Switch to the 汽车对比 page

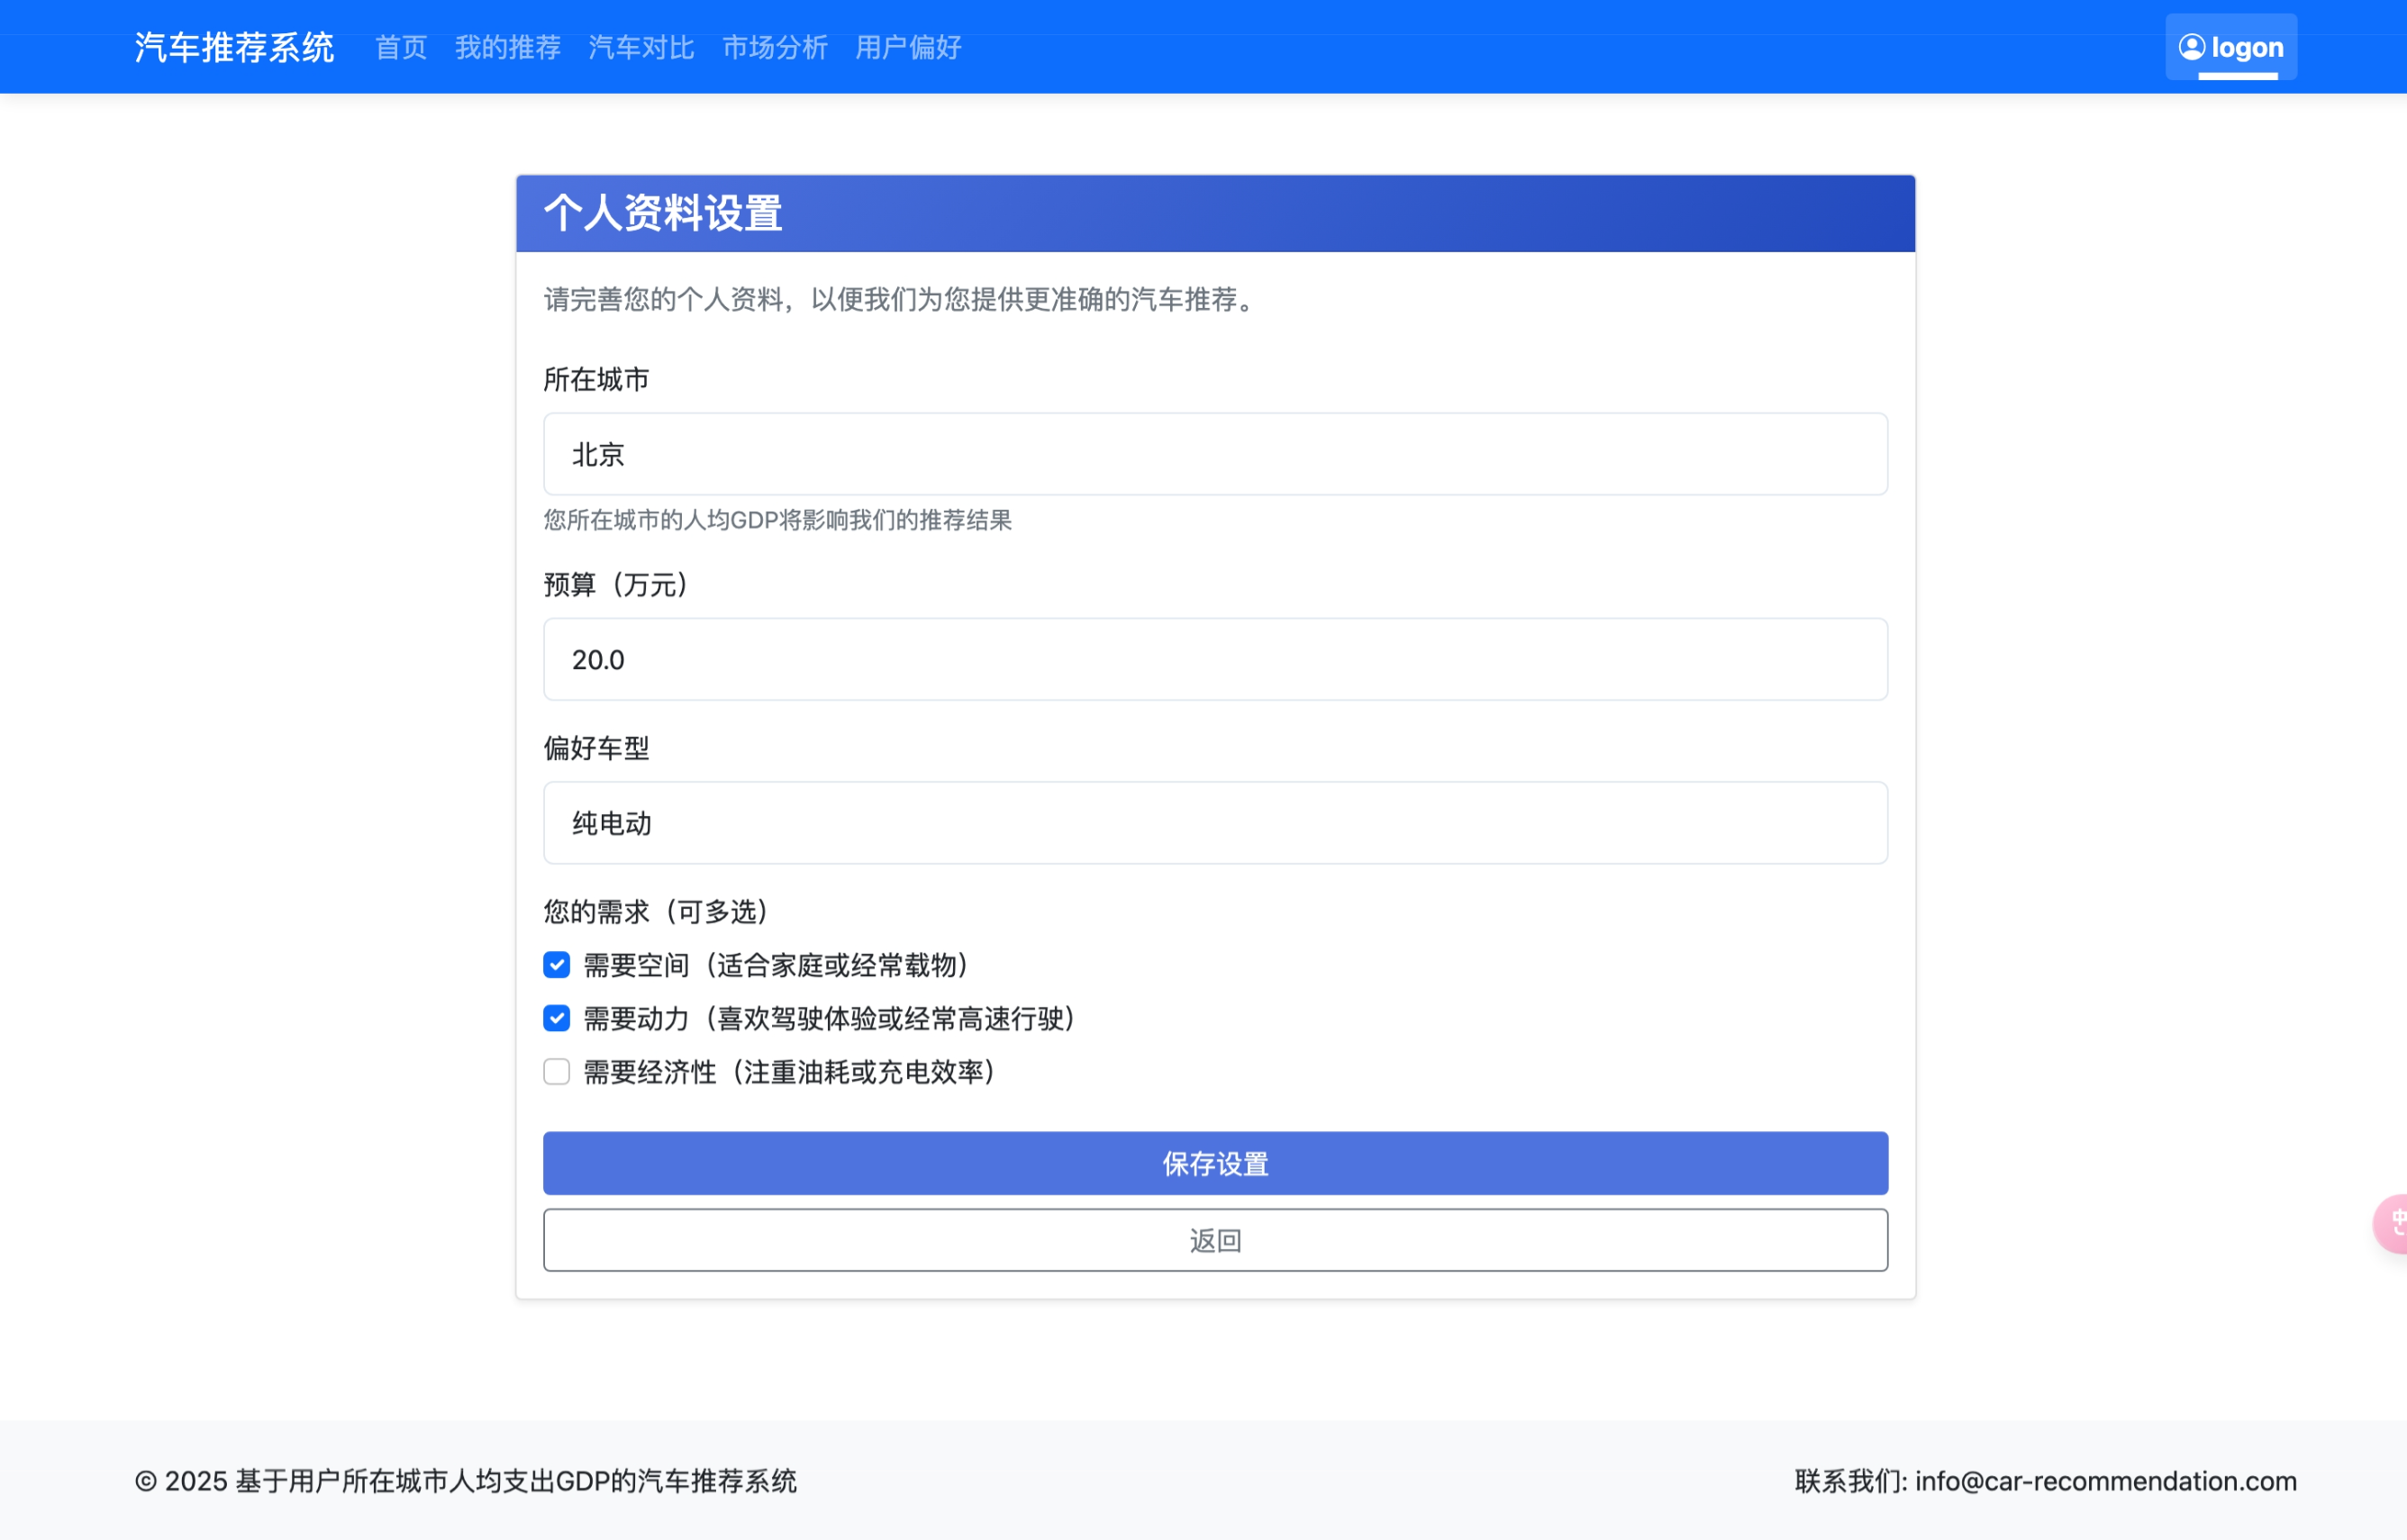tap(641, 47)
